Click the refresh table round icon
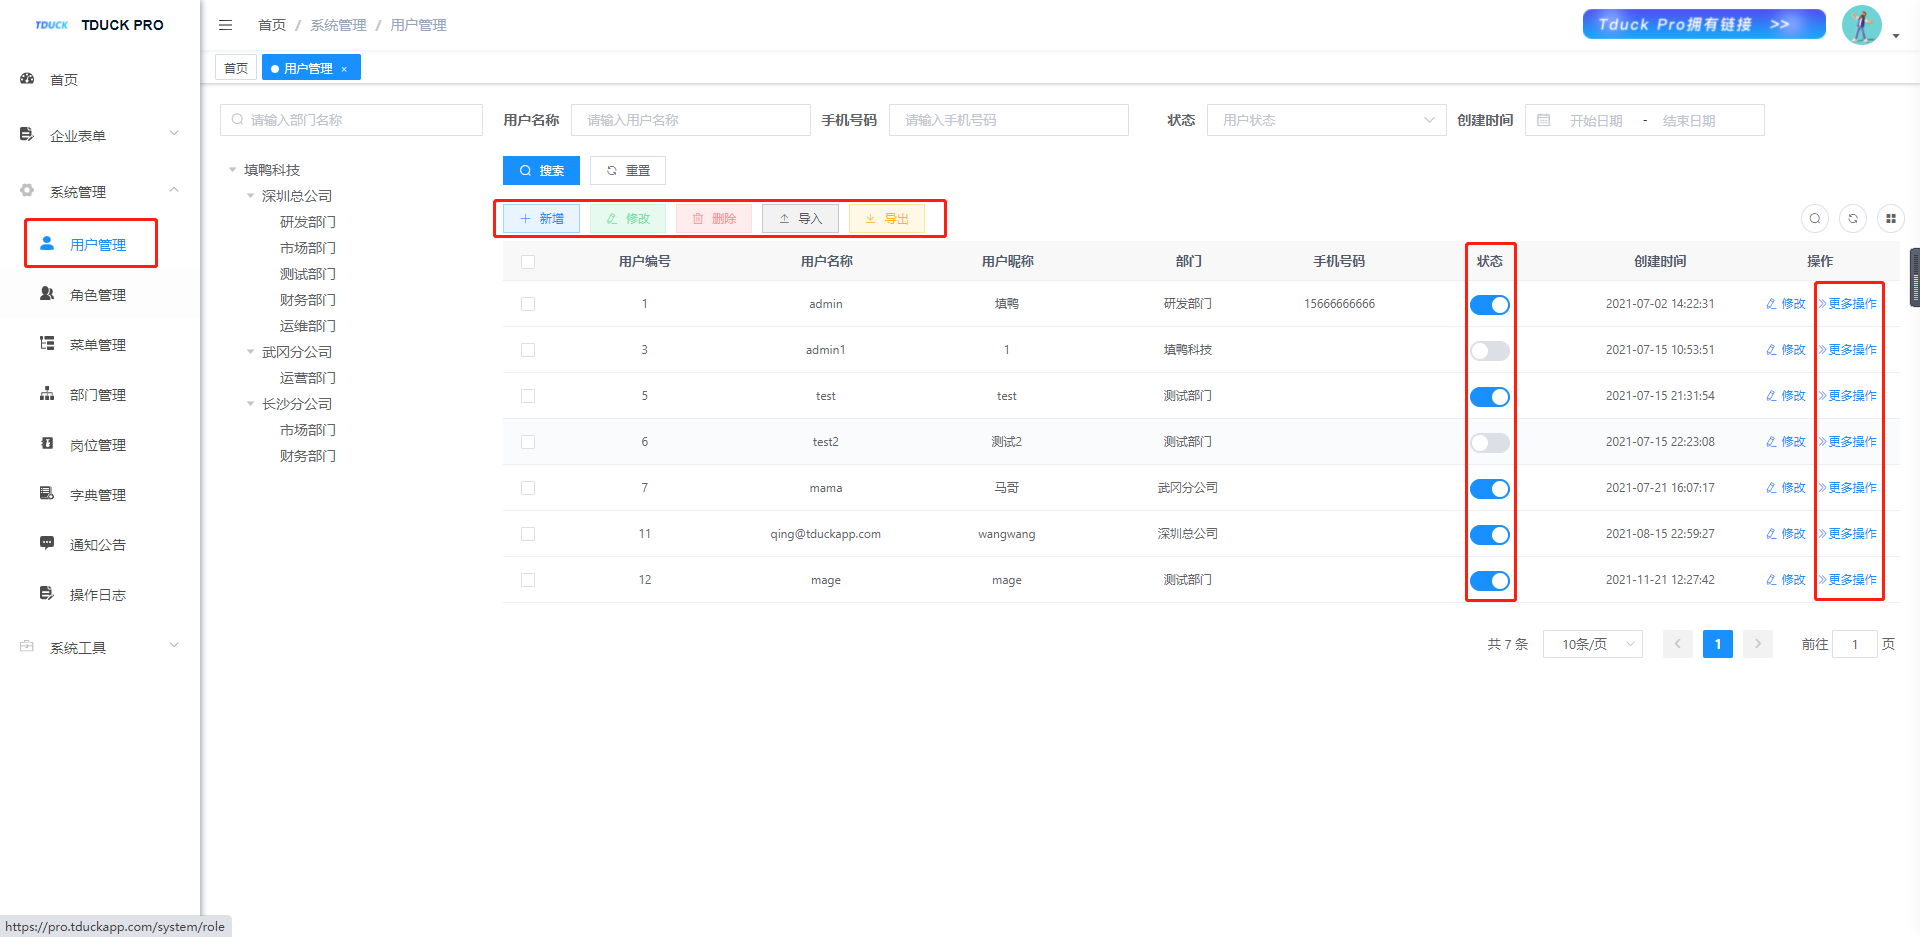Screen dimensions: 1920x937 click(x=1852, y=218)
